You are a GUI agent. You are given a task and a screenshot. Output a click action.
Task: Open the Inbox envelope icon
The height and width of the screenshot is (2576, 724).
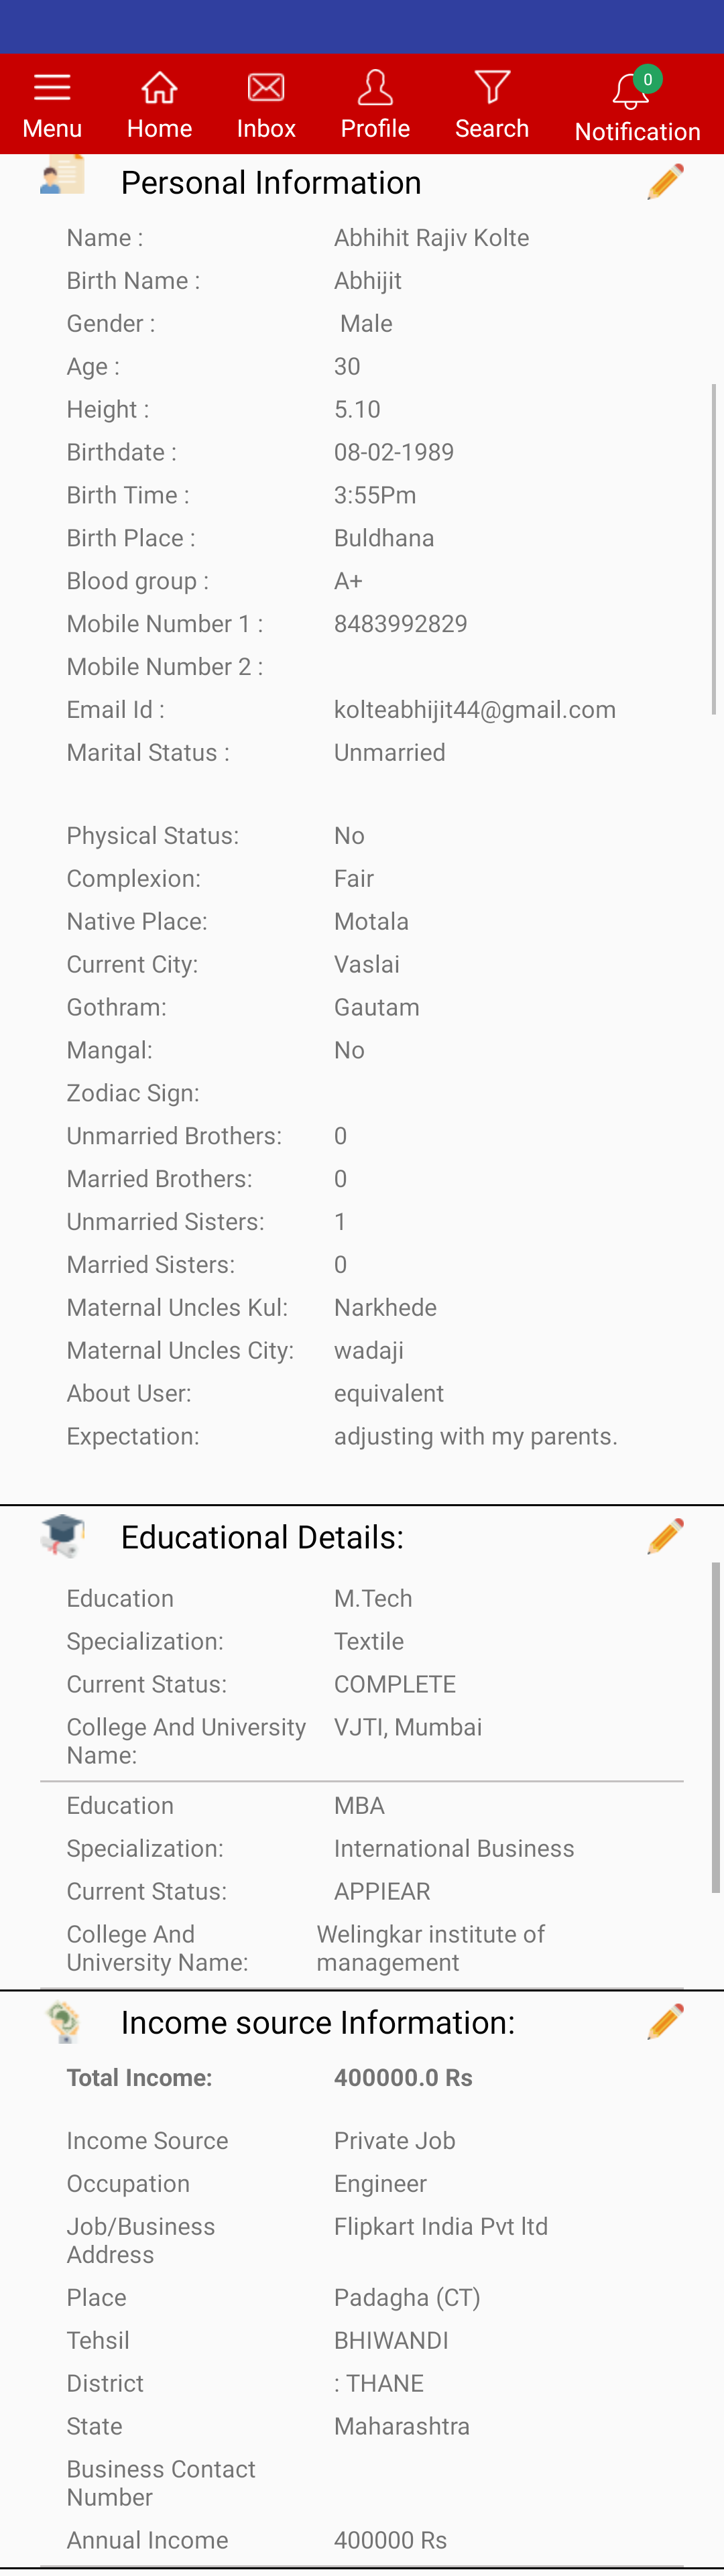tap(266, 88)
